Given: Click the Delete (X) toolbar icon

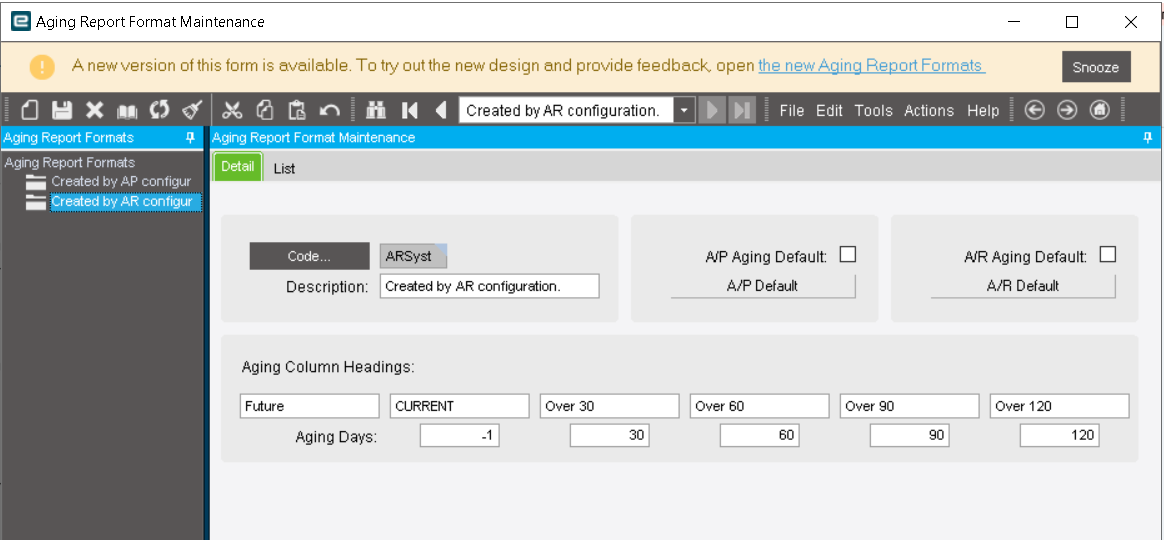Looking at the screenshot, I should click(x=94, y=110).
